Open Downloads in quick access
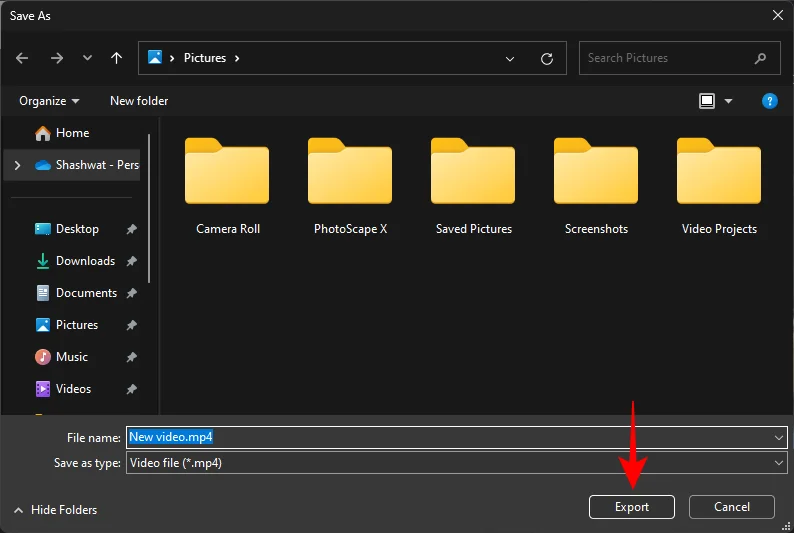This screenshot has width=794, height=533. pyautogui.click(x=75, y=261)
